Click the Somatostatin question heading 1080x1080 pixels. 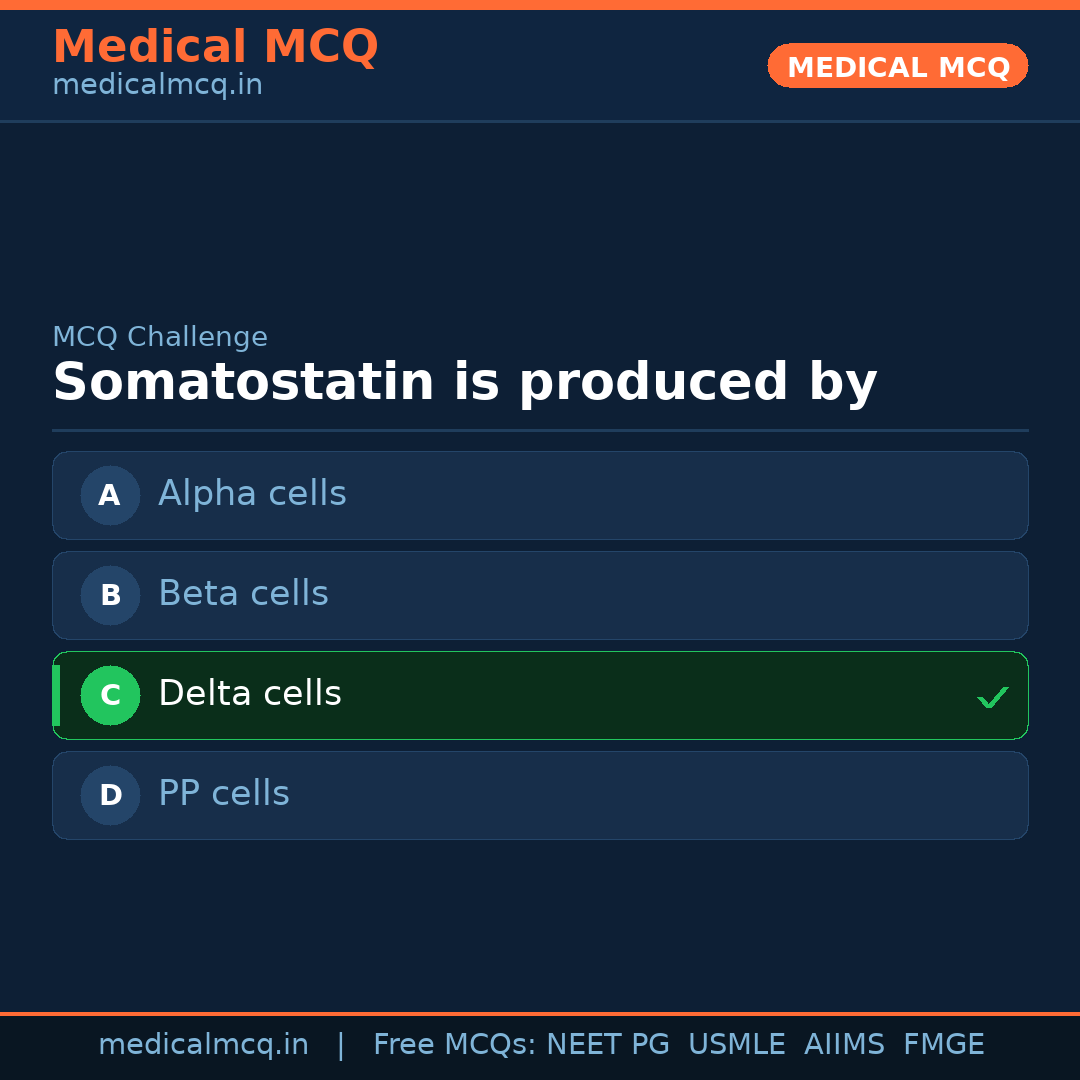coord(465,383)
